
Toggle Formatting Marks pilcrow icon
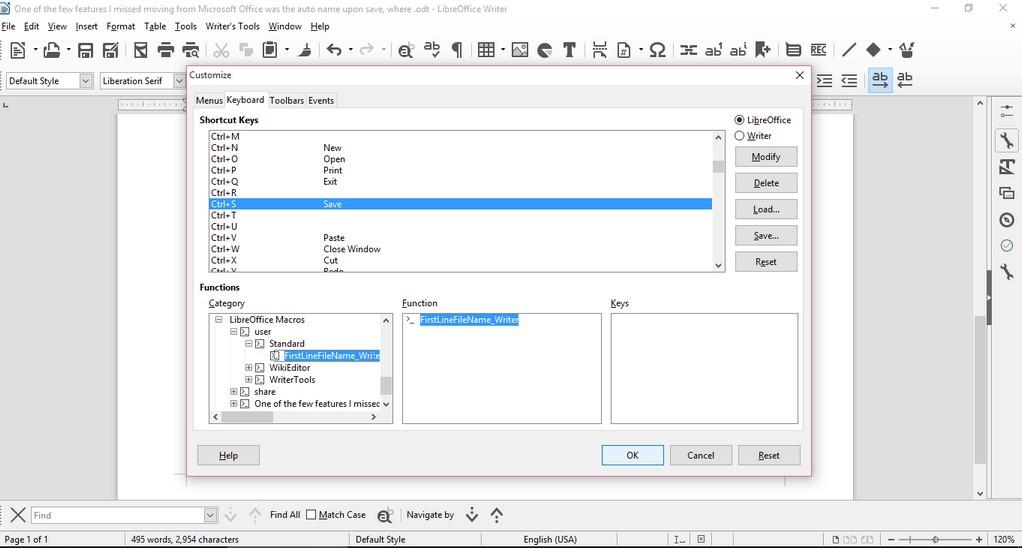457,50
